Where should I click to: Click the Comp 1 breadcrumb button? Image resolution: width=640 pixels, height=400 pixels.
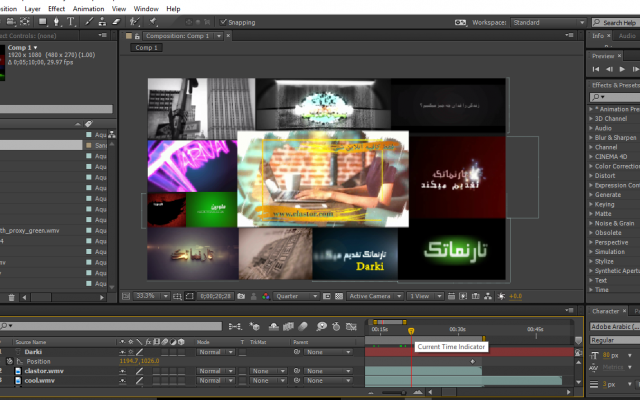pos(146,48)
